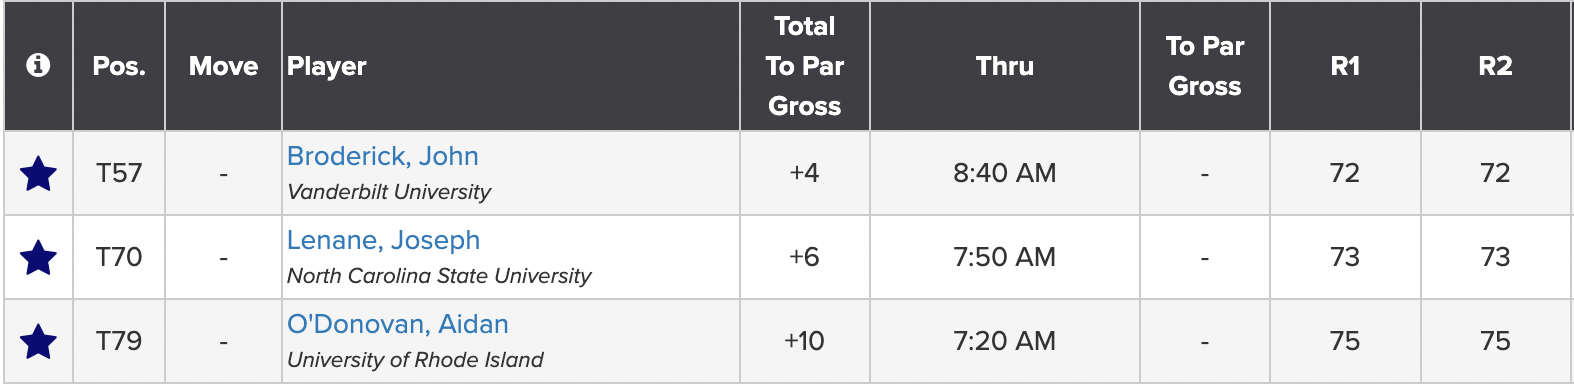Open Lenane, Joseph player profile

pos(384,240)
